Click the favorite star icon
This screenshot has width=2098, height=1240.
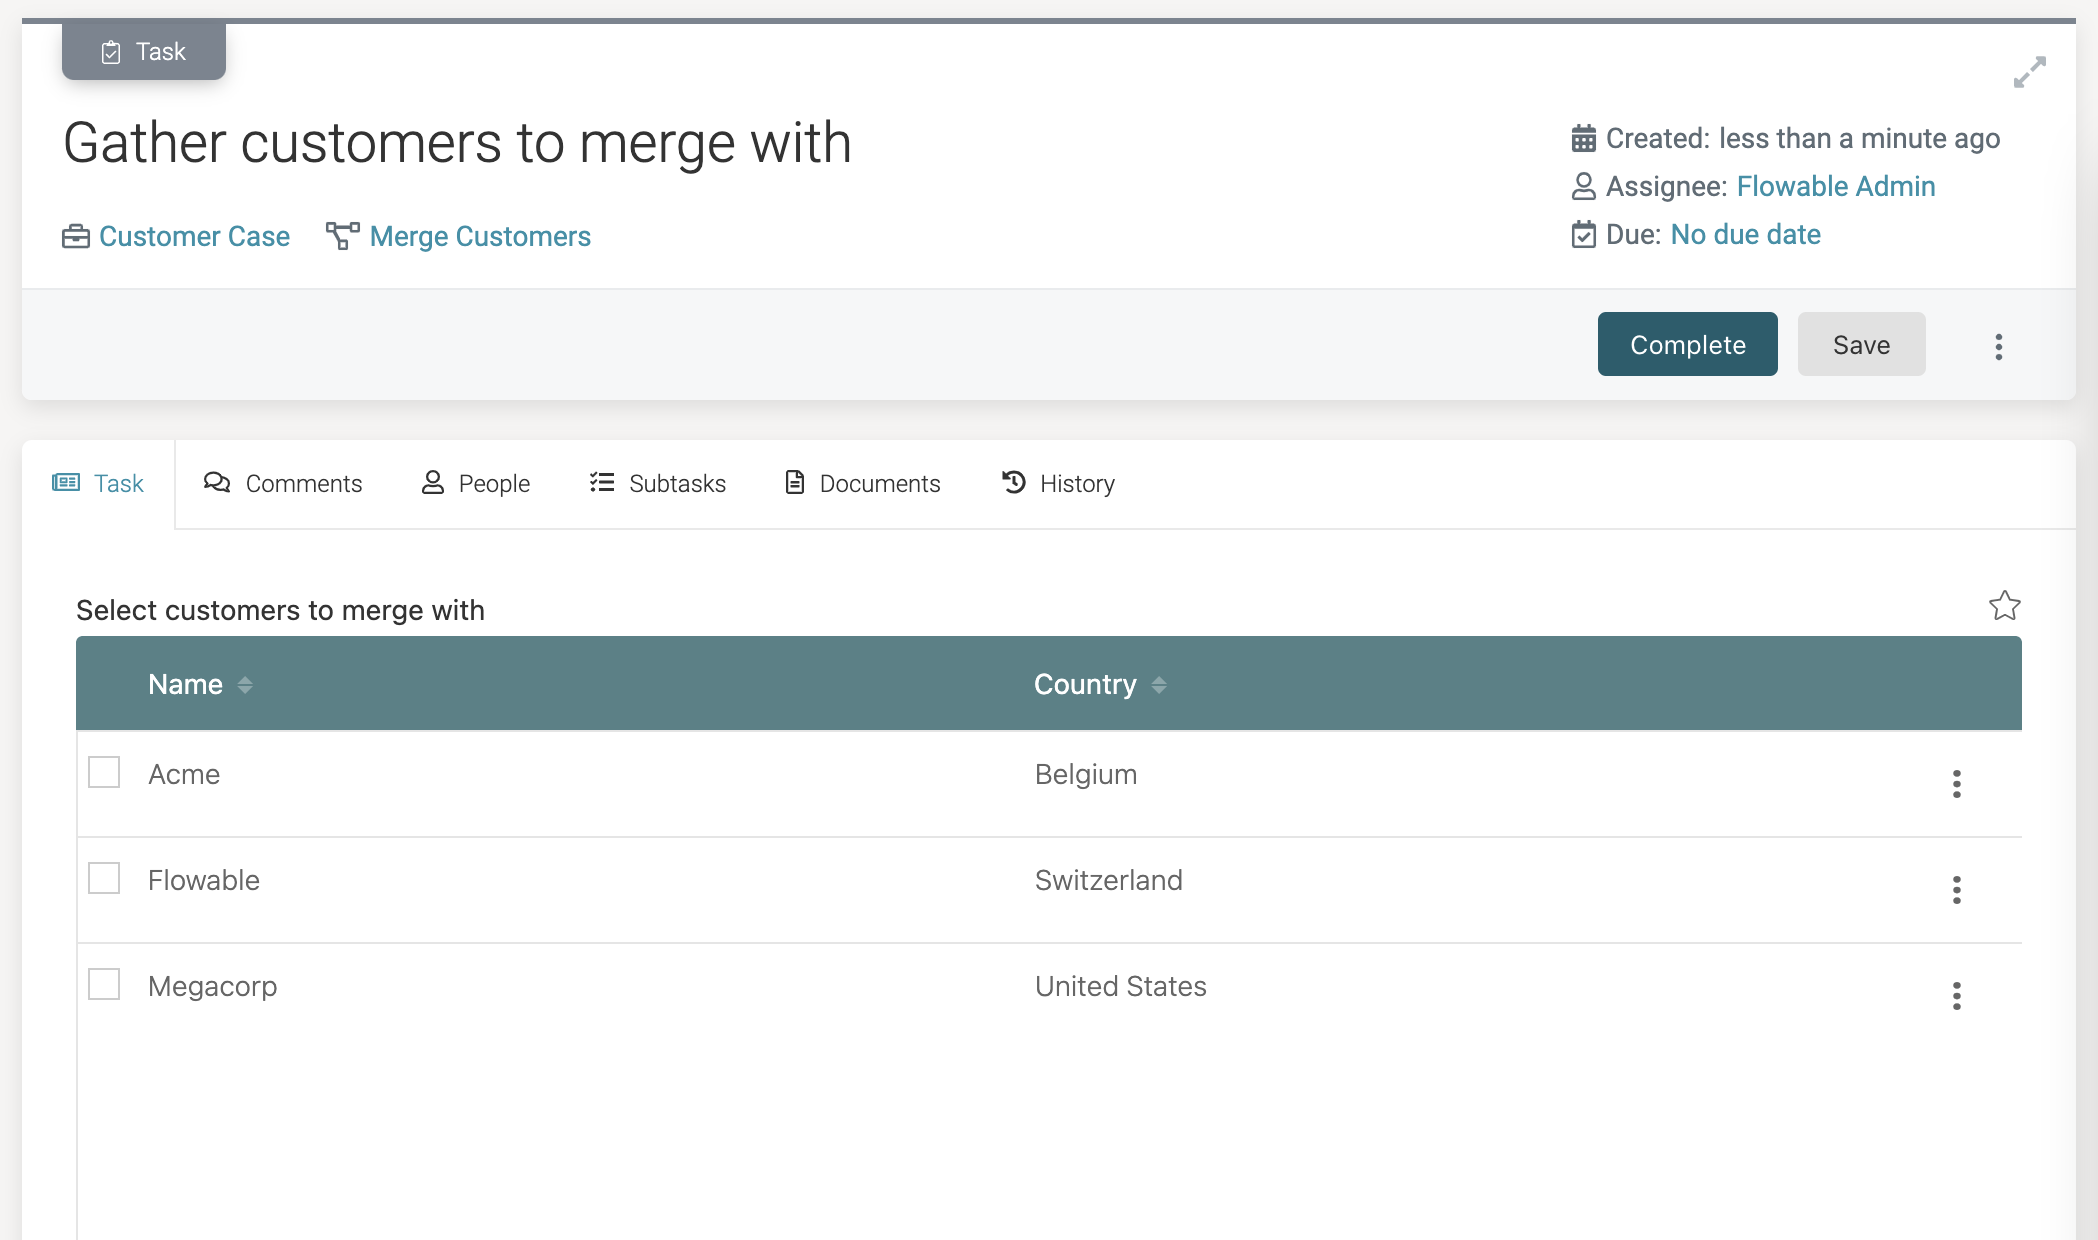tap(2004, 606)
